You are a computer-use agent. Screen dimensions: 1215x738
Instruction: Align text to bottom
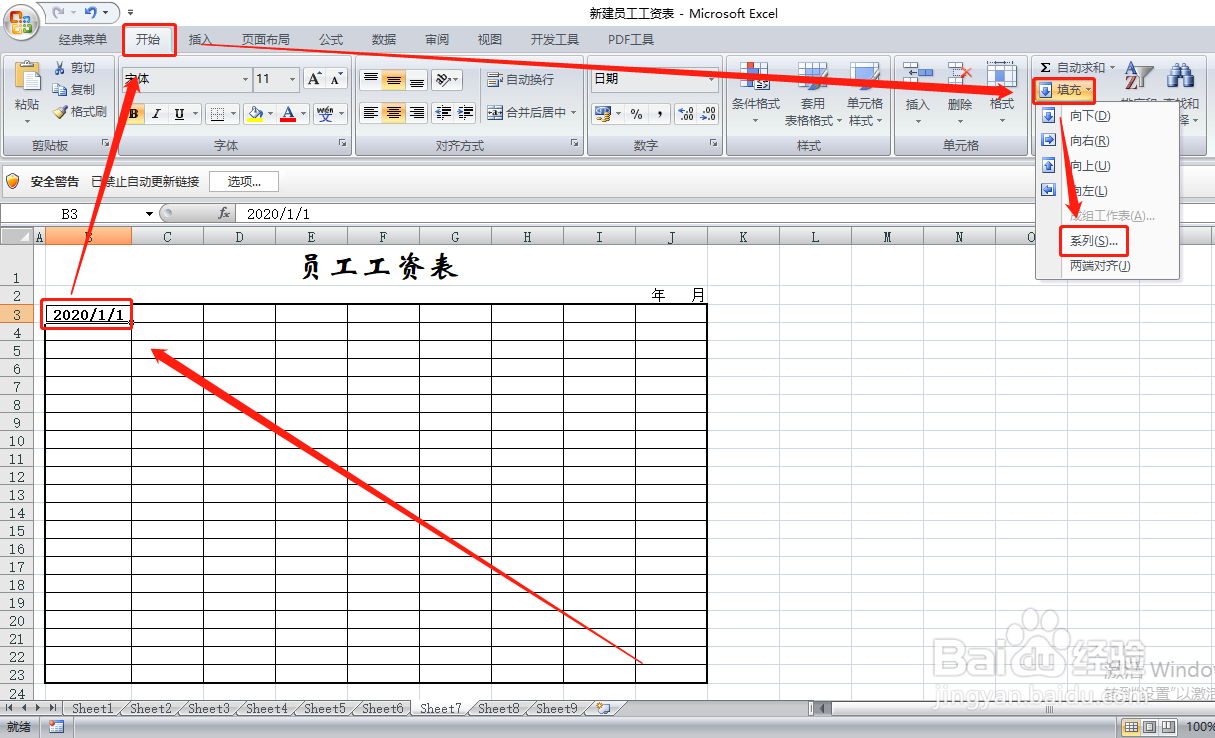[x=417, y=80]
